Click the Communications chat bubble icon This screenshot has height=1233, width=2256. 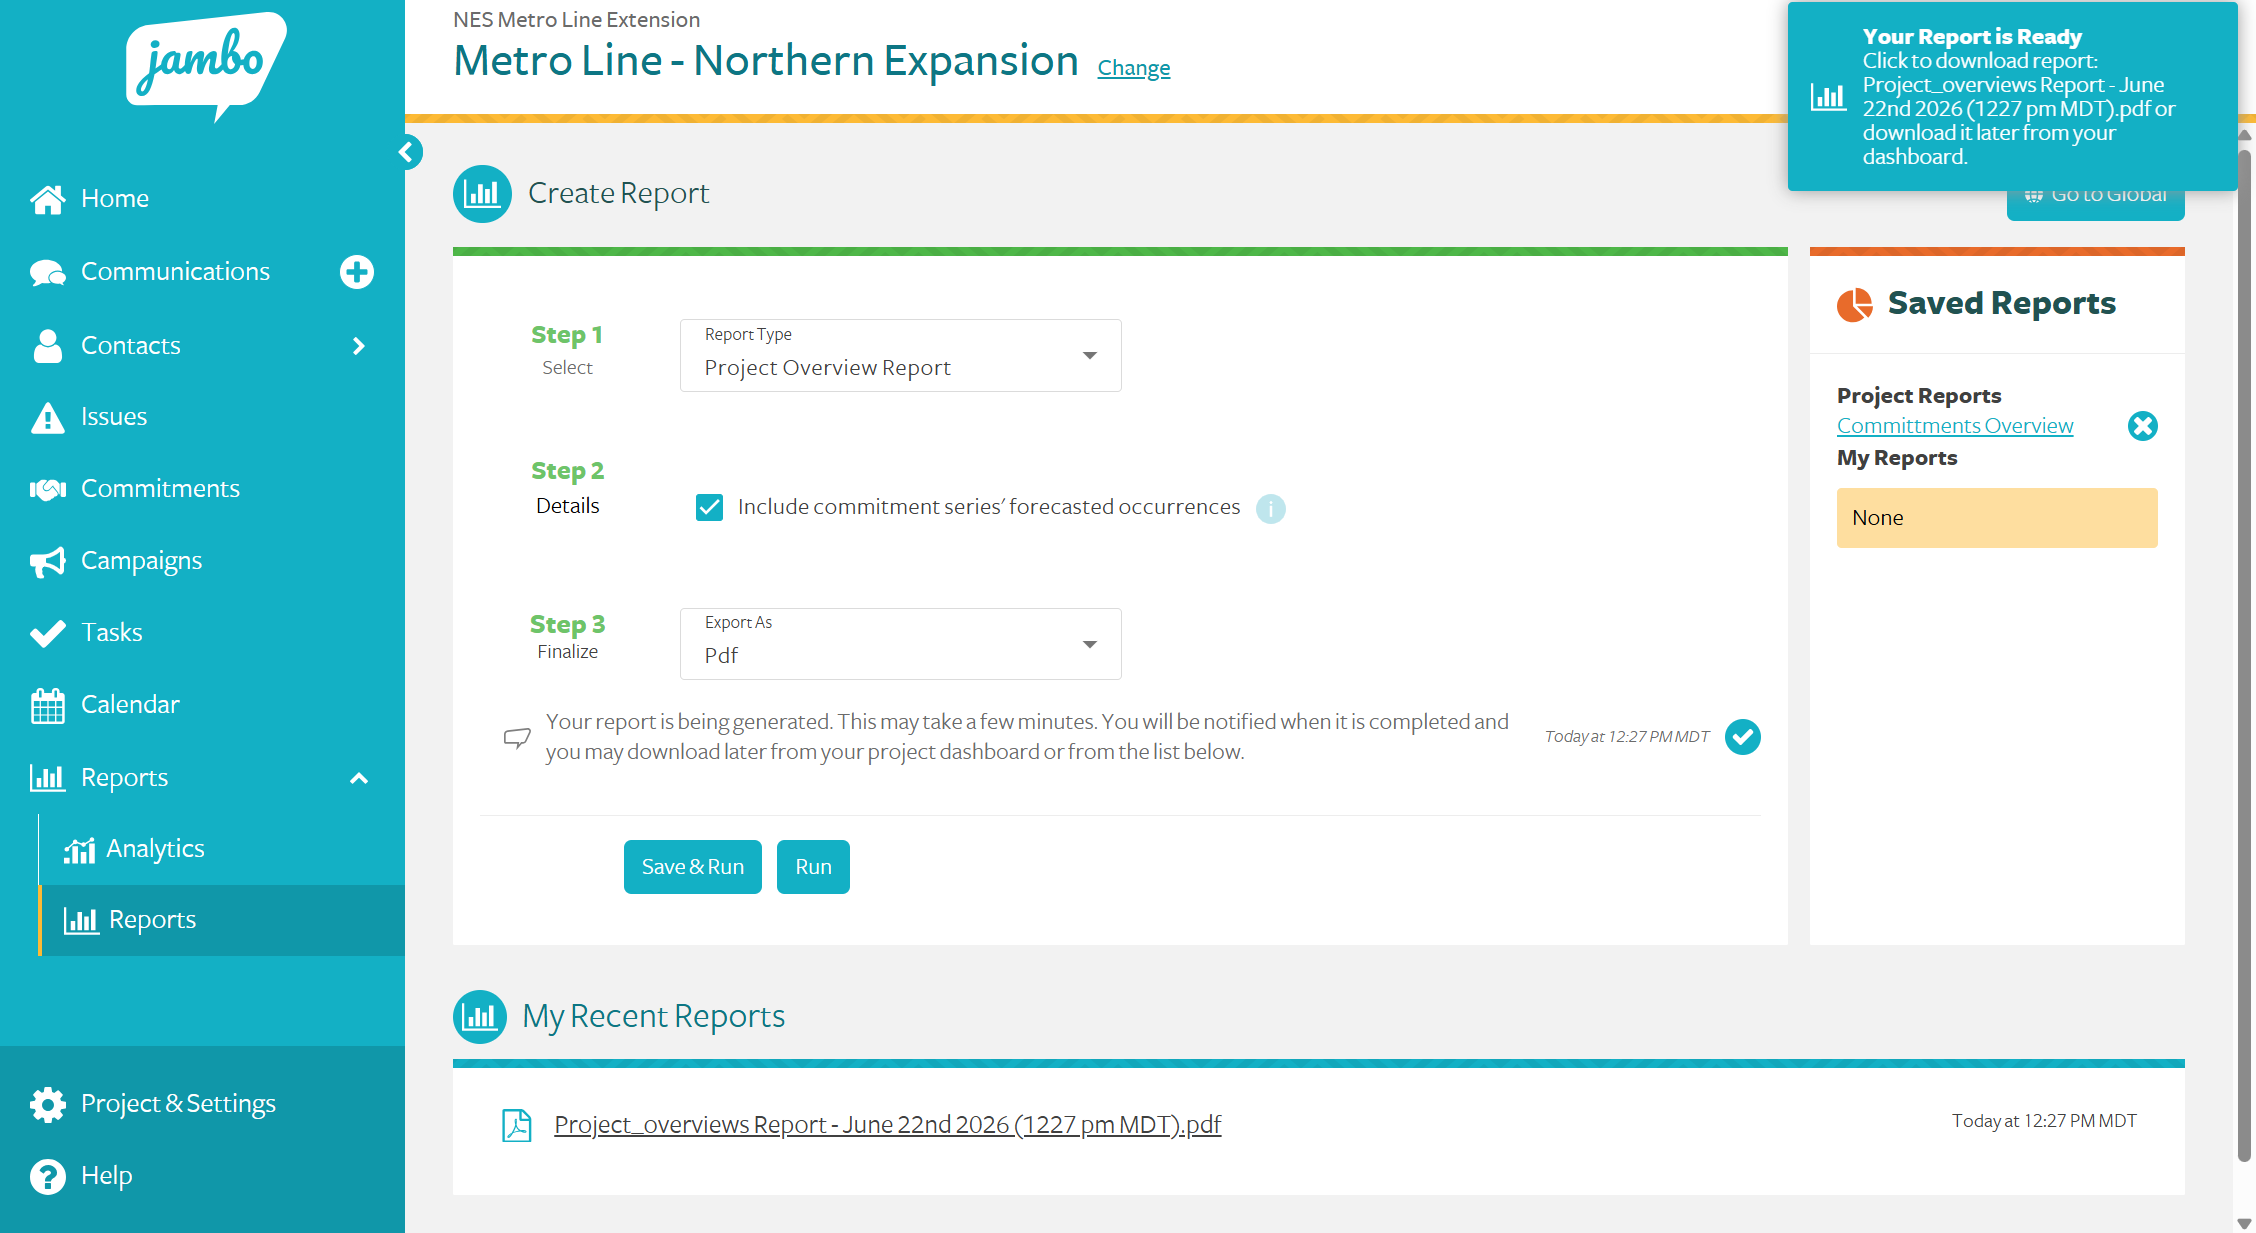48,272
